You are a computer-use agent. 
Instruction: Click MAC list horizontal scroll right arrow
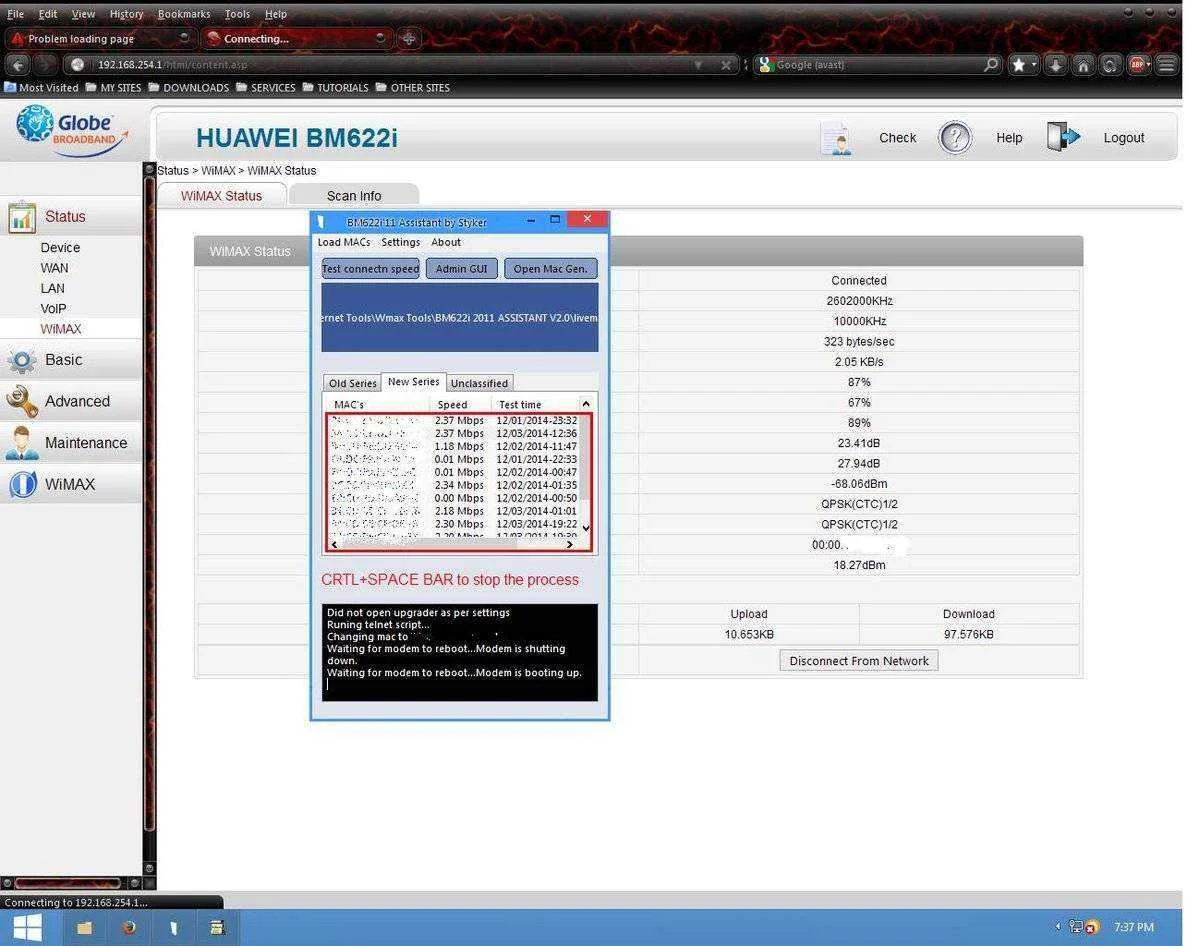[x=570, y=545]
